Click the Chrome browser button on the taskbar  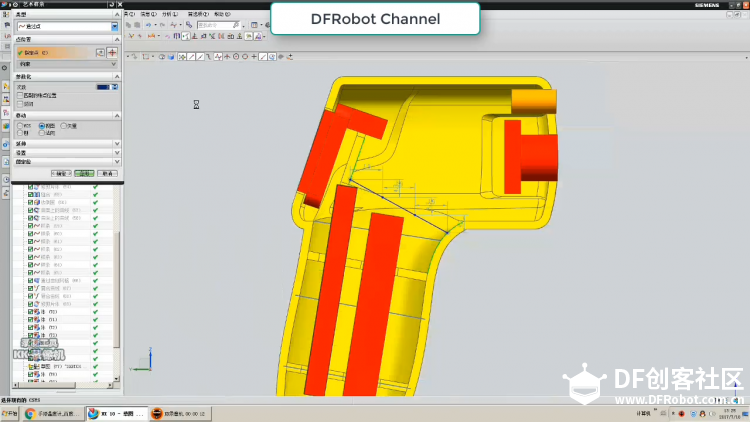pos(52,413)
